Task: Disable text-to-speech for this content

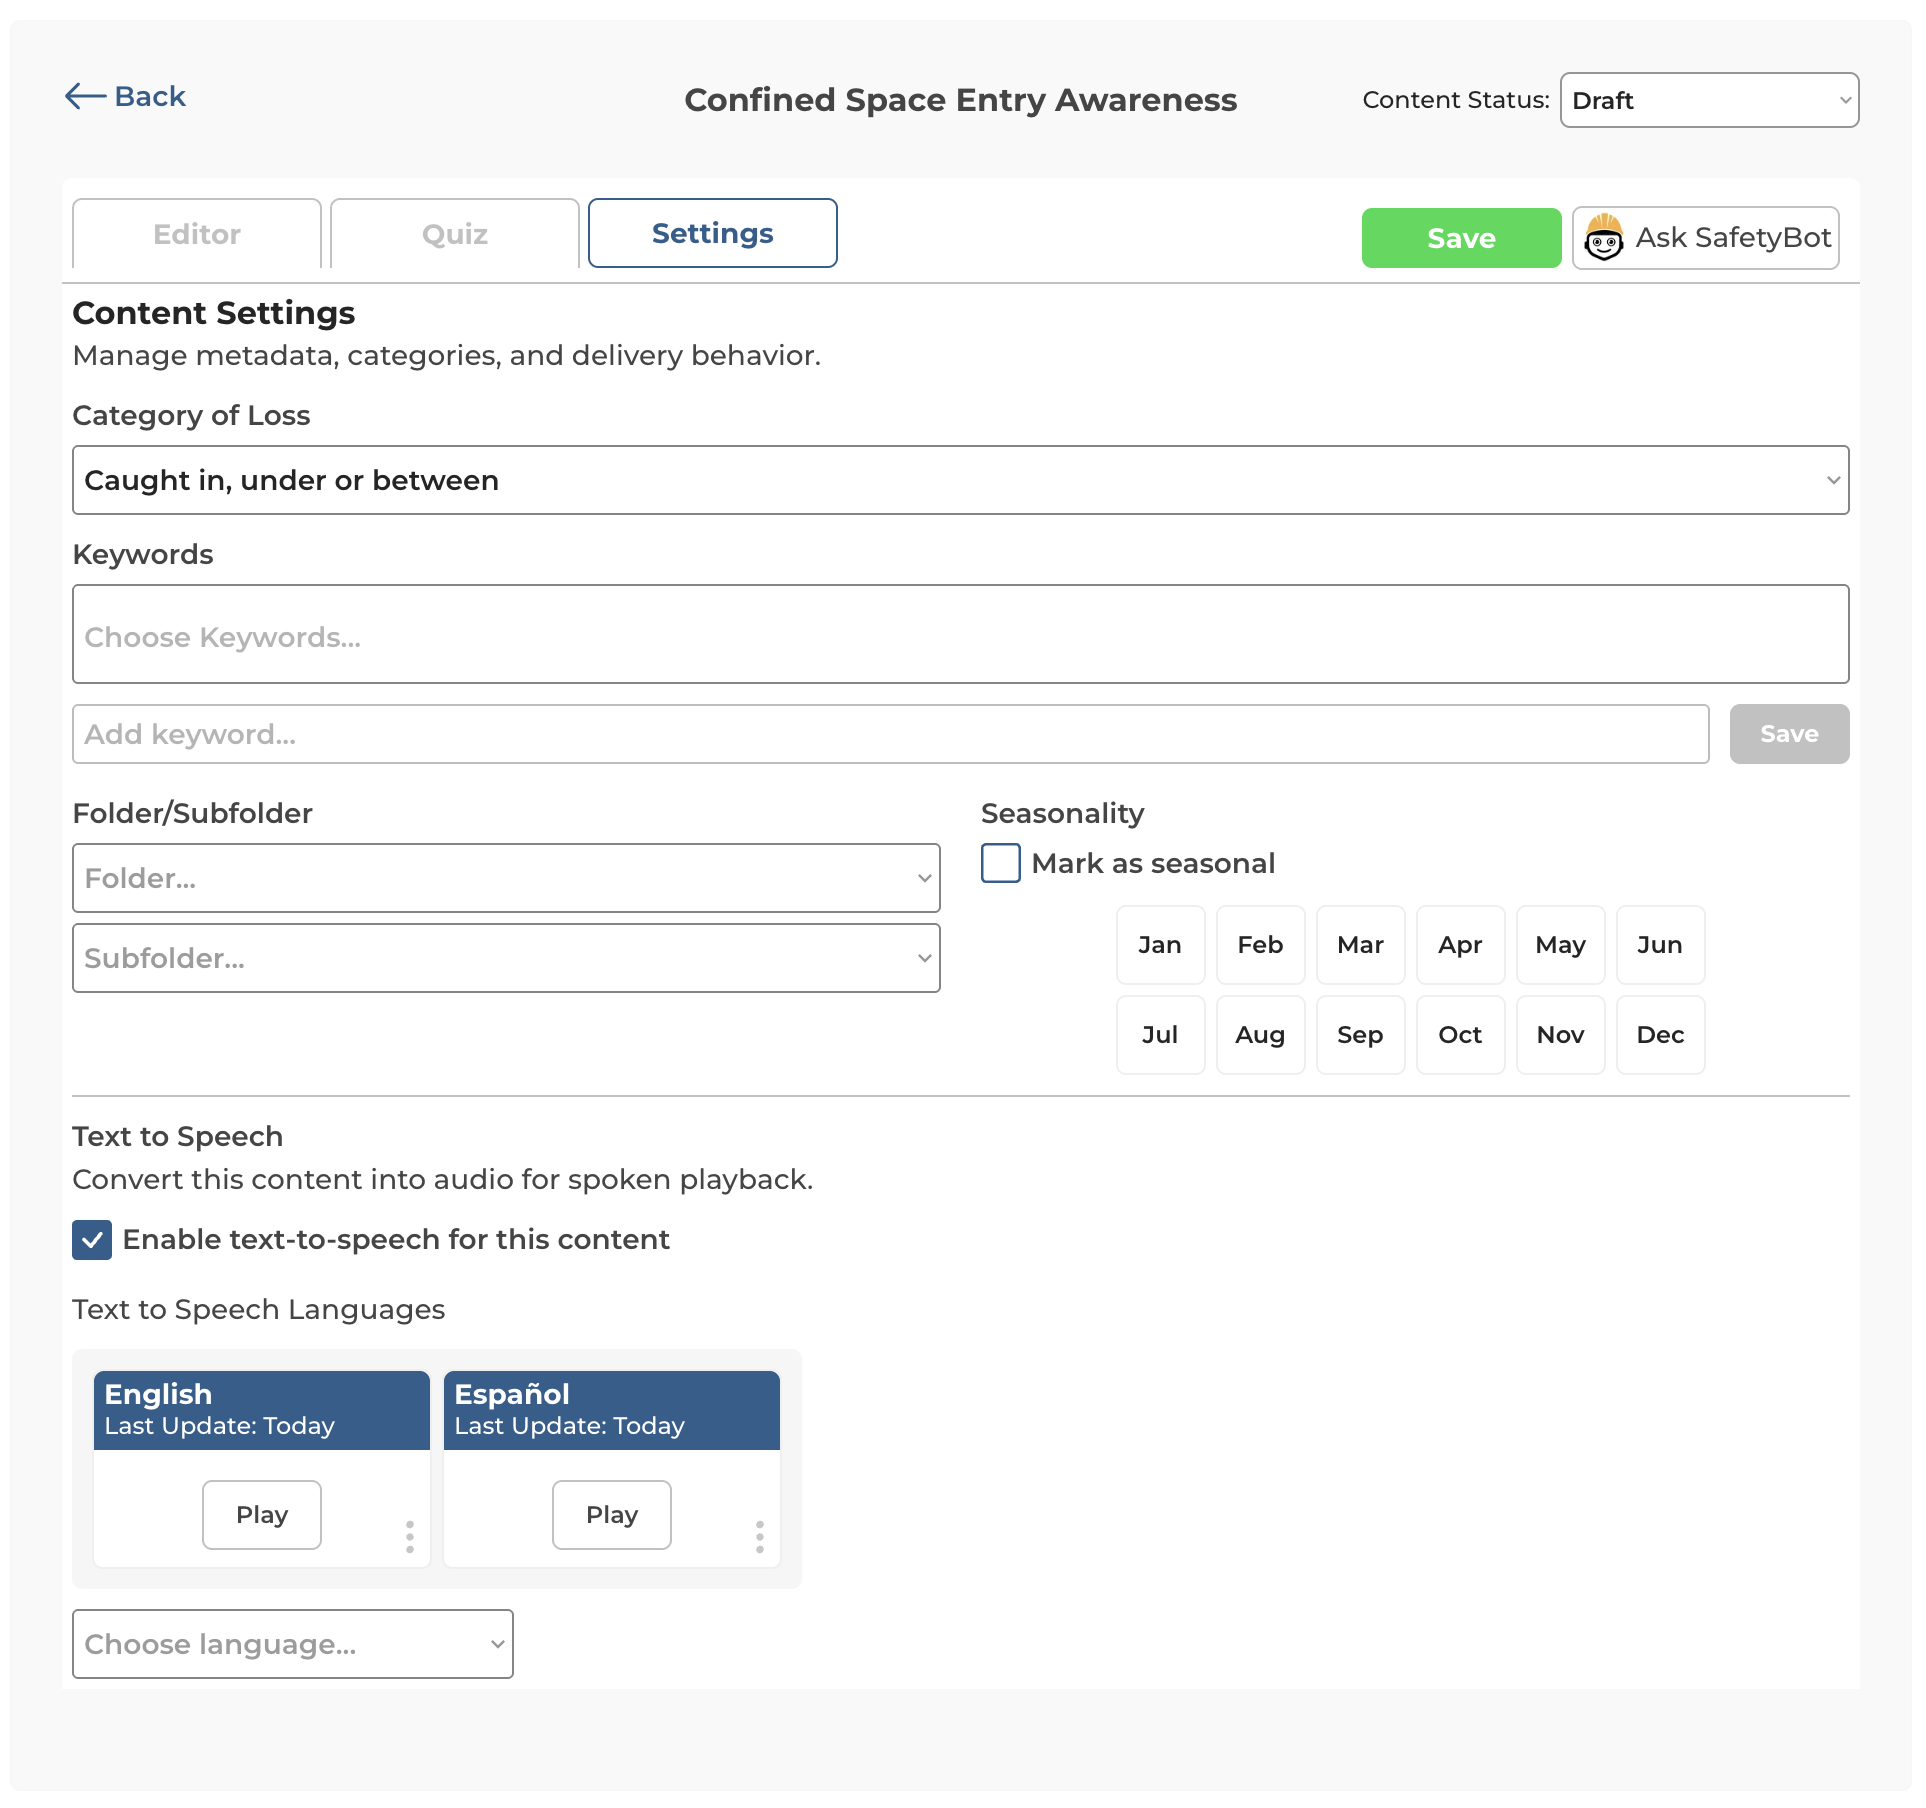Action: click(91, 1239)
